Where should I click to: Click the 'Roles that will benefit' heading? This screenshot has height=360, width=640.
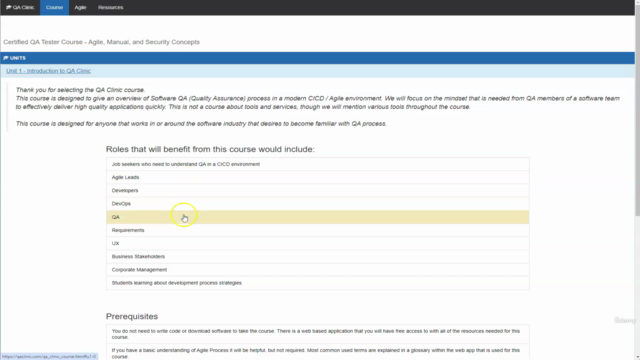pos(210,149)
